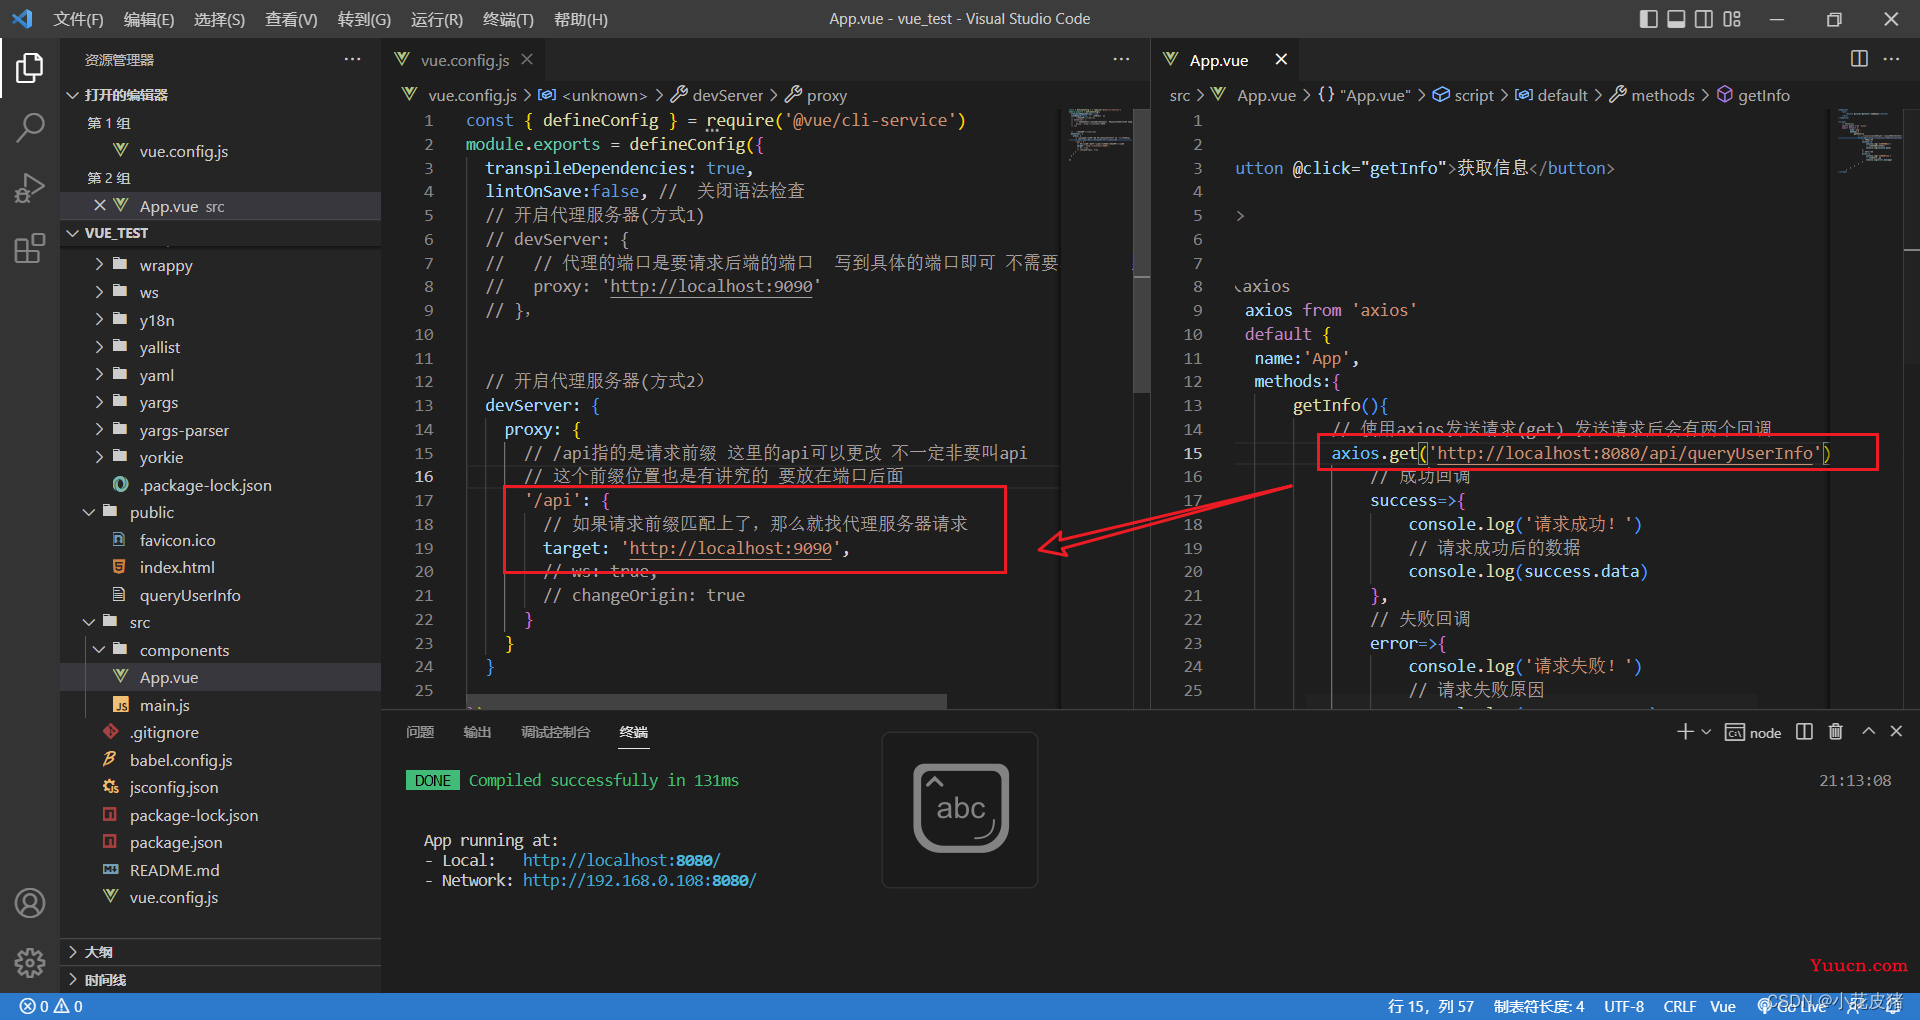Switch to the 调试控制台 panel tab
This screenshot has width=1920, height=1020.
point(555,732)
